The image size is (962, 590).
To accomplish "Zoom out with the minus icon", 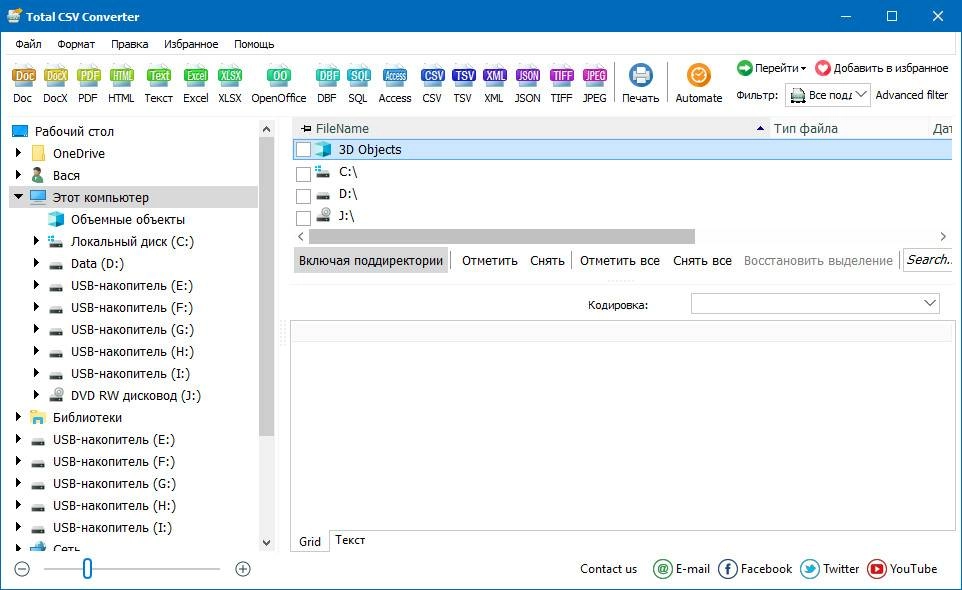I will click(22, 569).
